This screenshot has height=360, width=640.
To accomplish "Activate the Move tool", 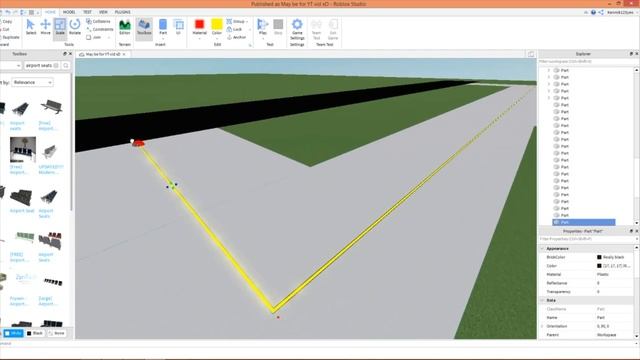I will pos(45,27).
